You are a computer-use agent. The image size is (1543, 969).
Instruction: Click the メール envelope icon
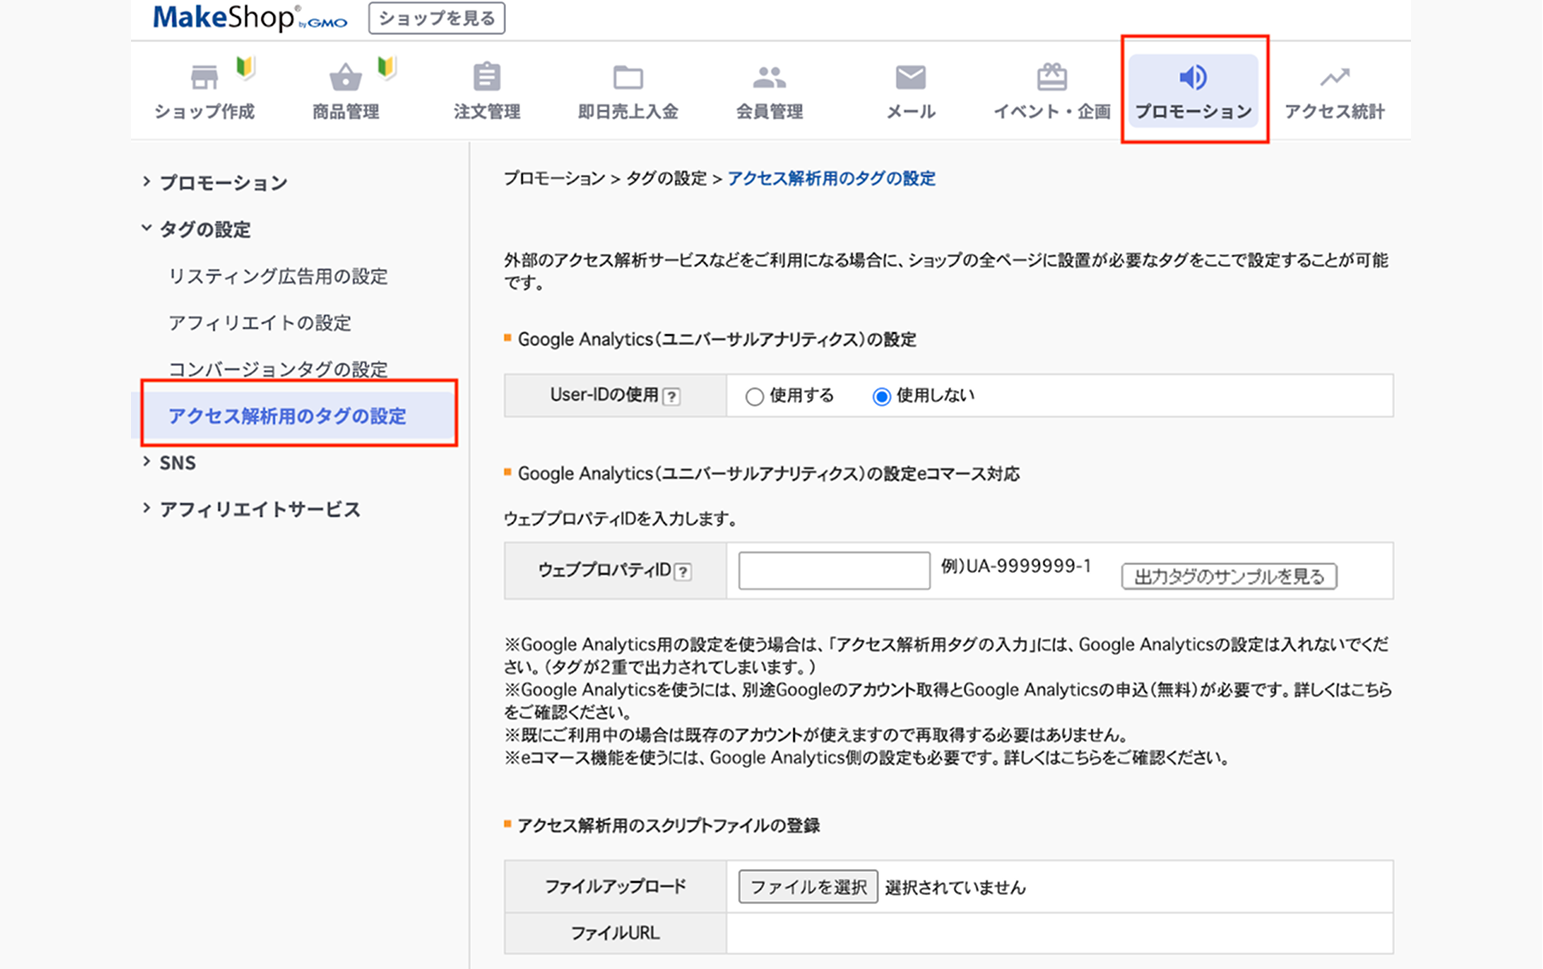[910, 78]
